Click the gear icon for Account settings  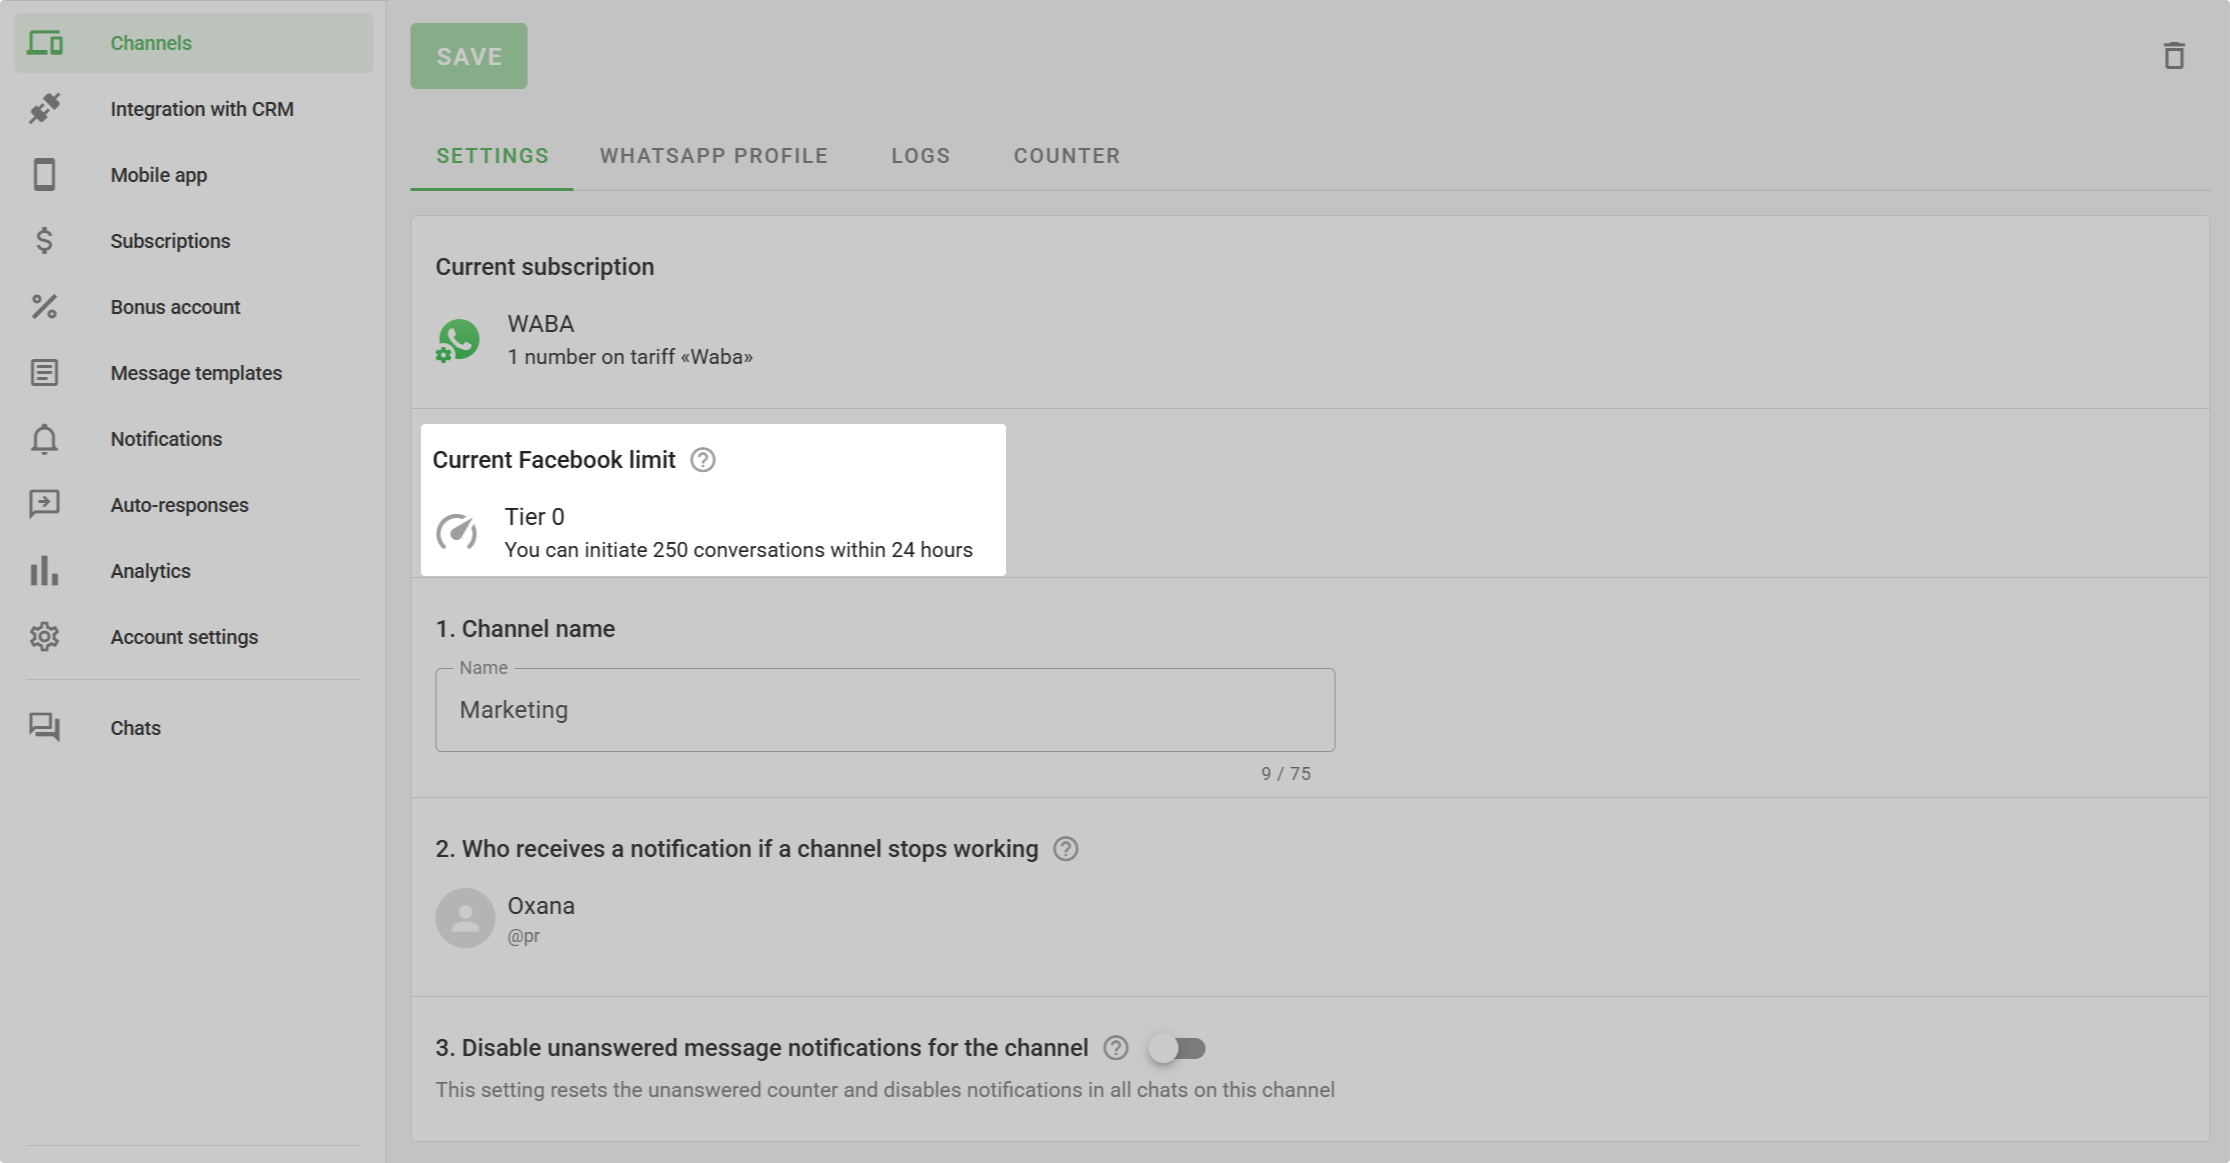click(45, 637)
